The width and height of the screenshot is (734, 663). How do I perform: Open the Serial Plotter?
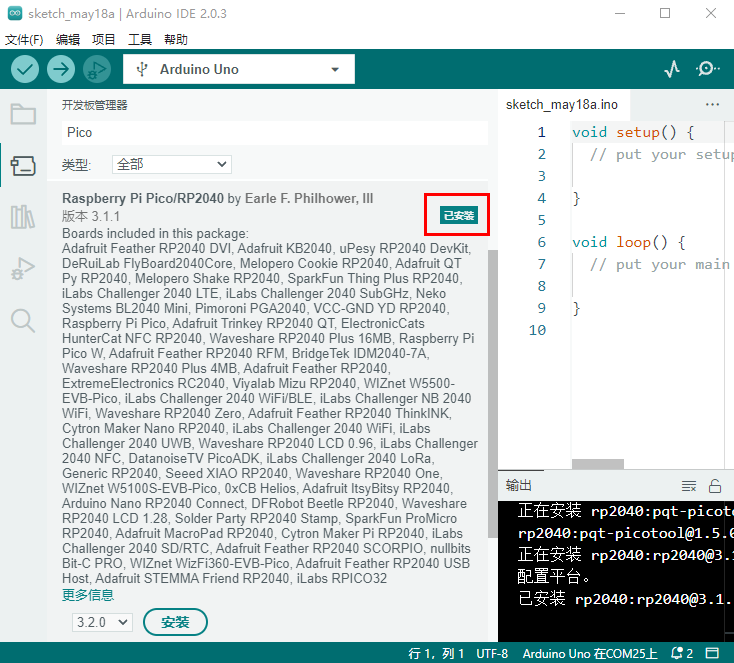point(672,69)
